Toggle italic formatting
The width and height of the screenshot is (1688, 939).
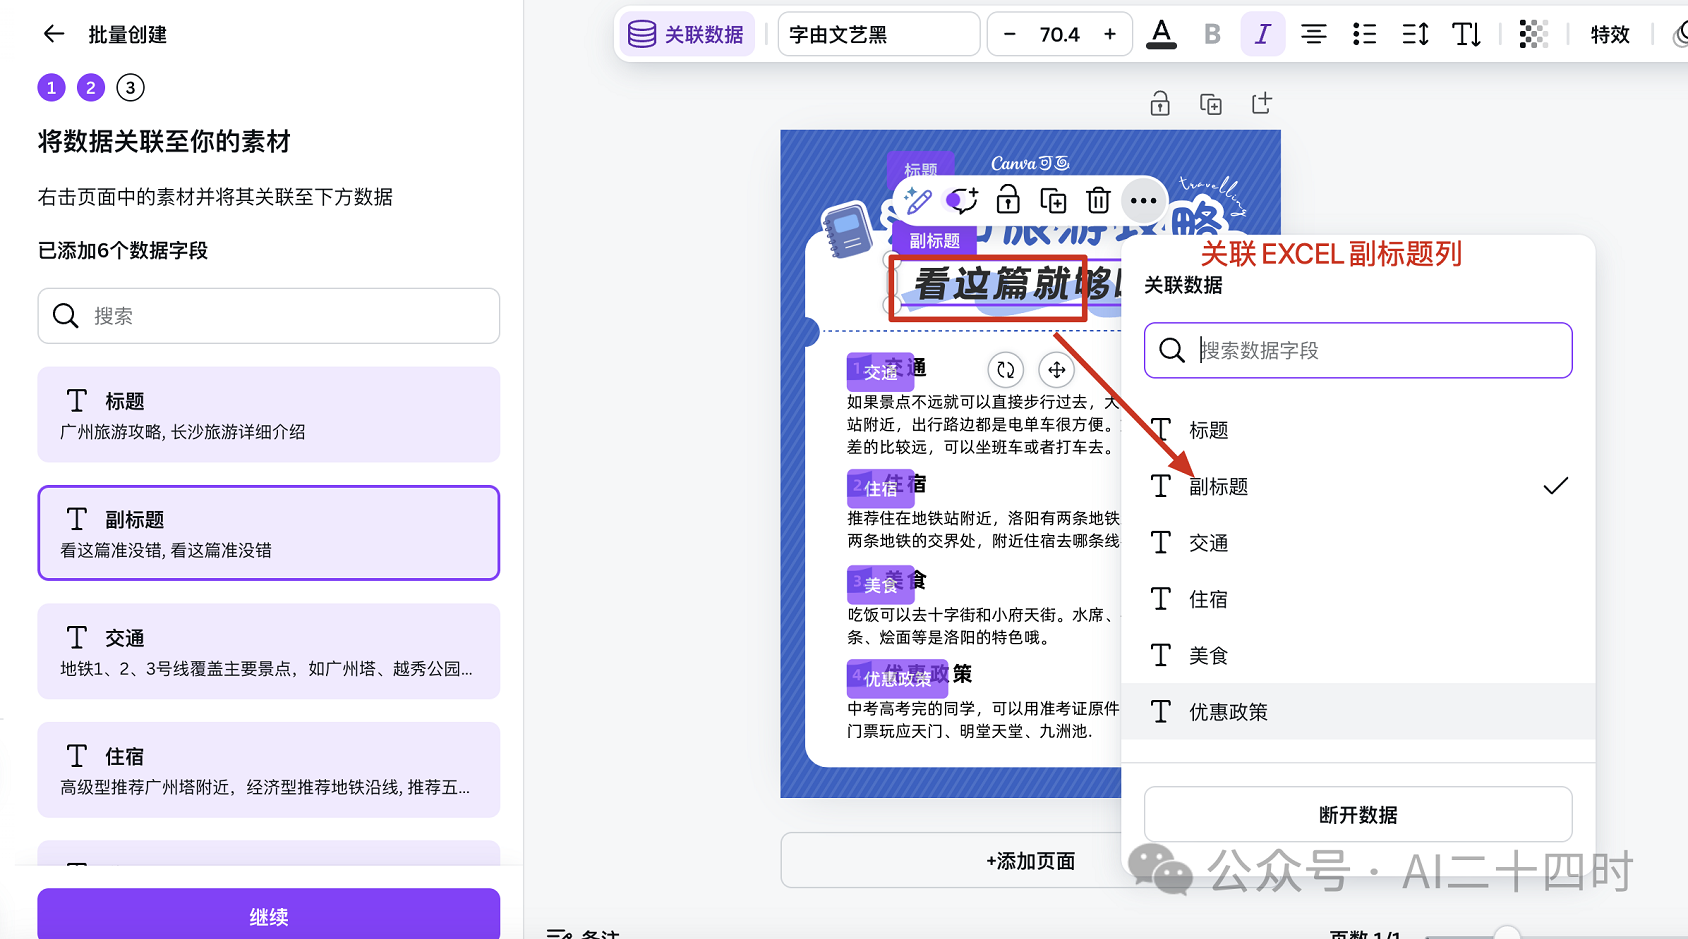pyautogui.click(x=1262, y=34)
